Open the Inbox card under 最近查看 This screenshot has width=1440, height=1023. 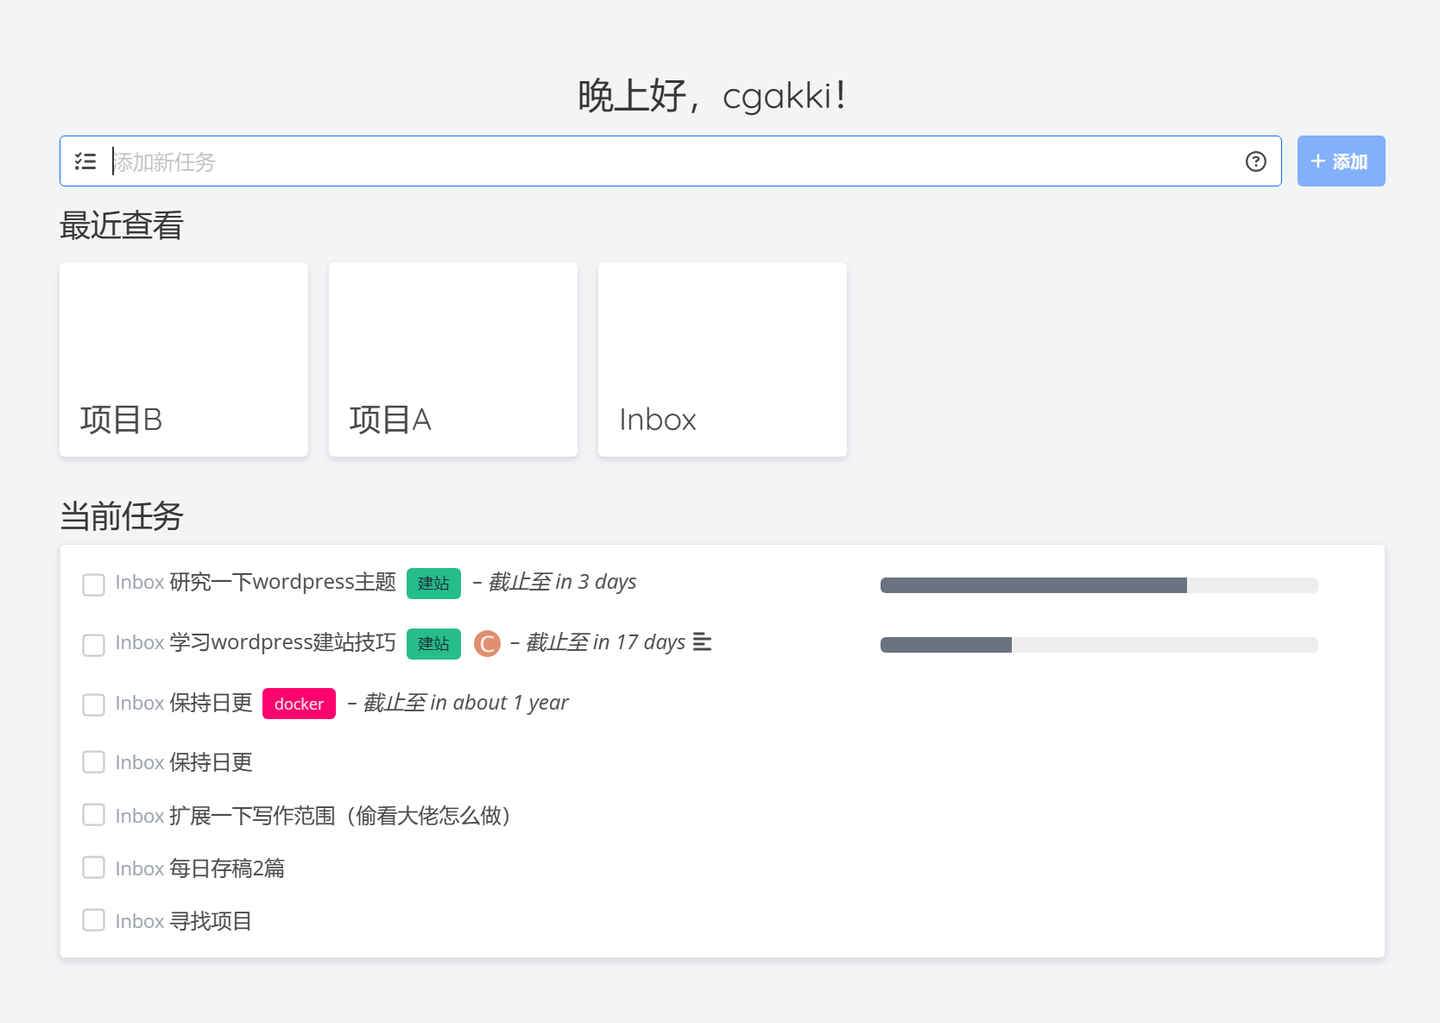point(721,359)
